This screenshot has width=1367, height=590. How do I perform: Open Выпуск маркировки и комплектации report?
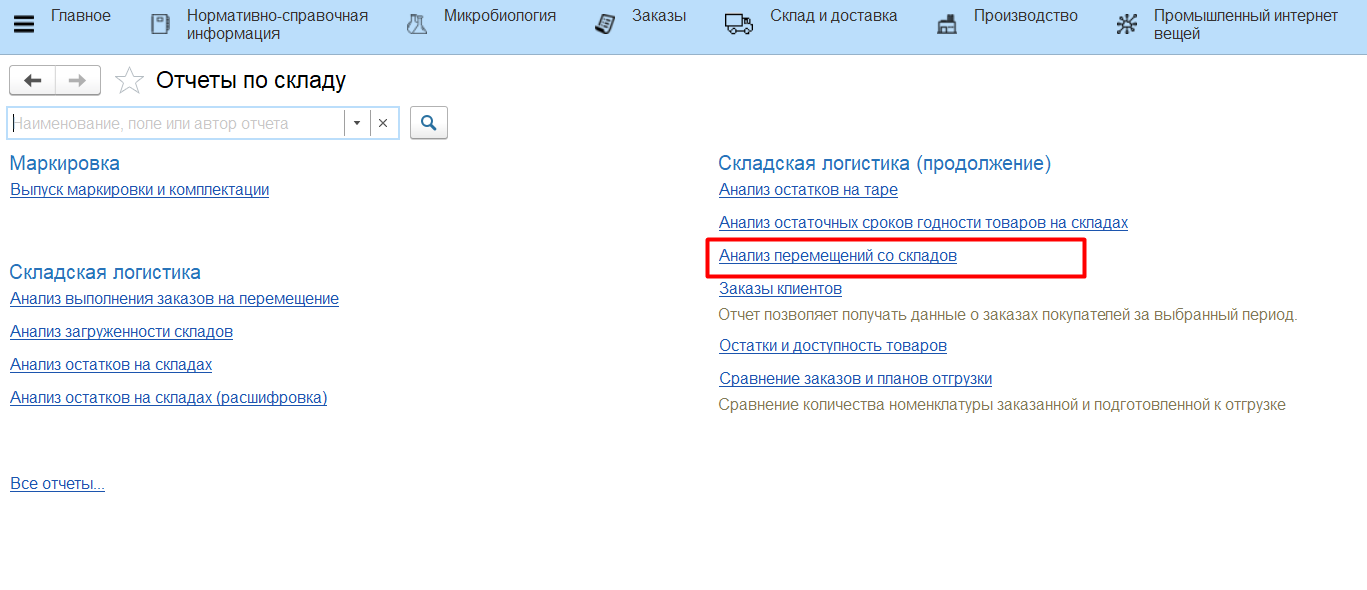(x=139, y=190)
